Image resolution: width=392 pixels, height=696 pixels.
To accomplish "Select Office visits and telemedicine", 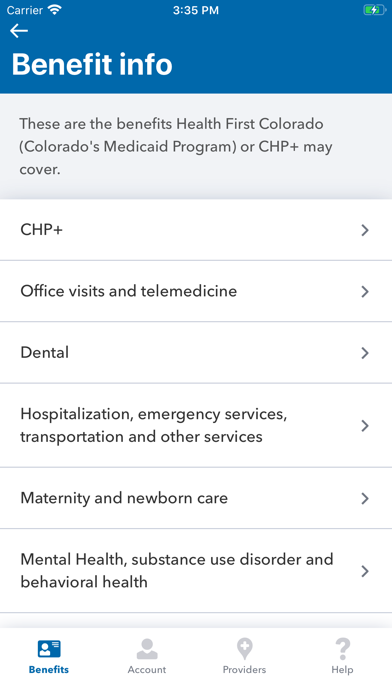I will (x=196, y=291).
